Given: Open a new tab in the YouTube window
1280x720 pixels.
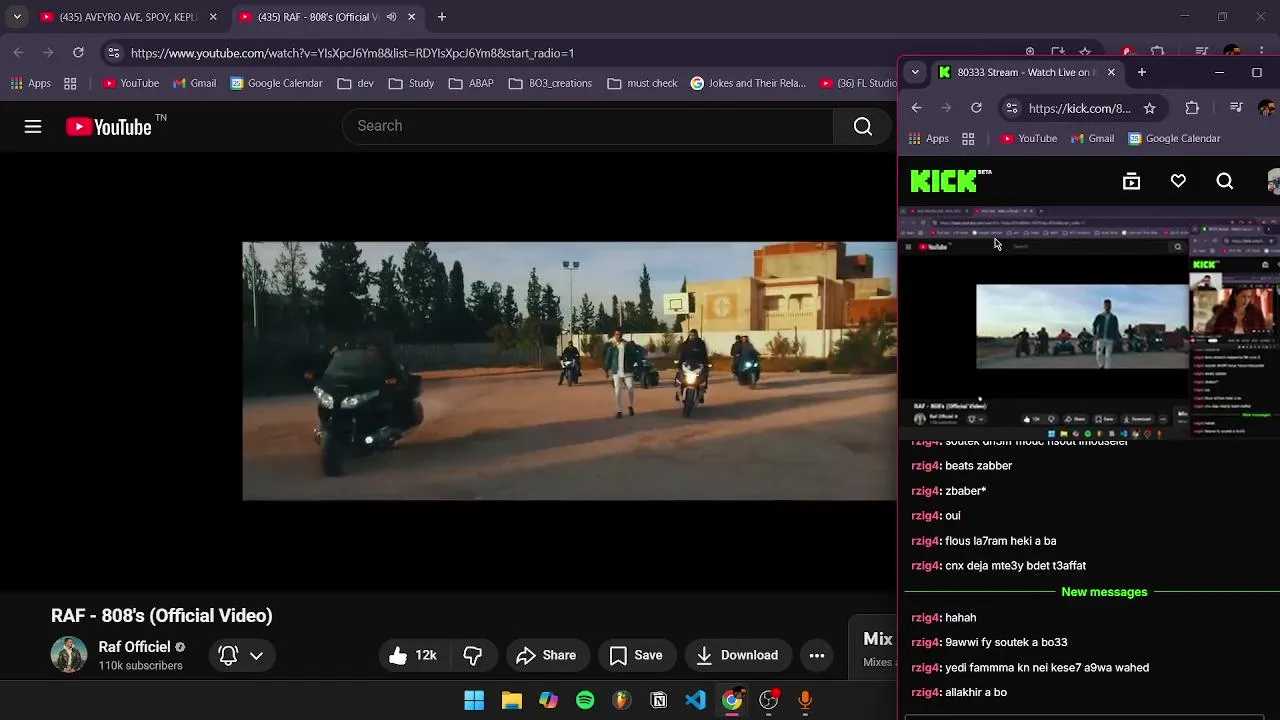Looking at the screenshot, I should (442, 17).
